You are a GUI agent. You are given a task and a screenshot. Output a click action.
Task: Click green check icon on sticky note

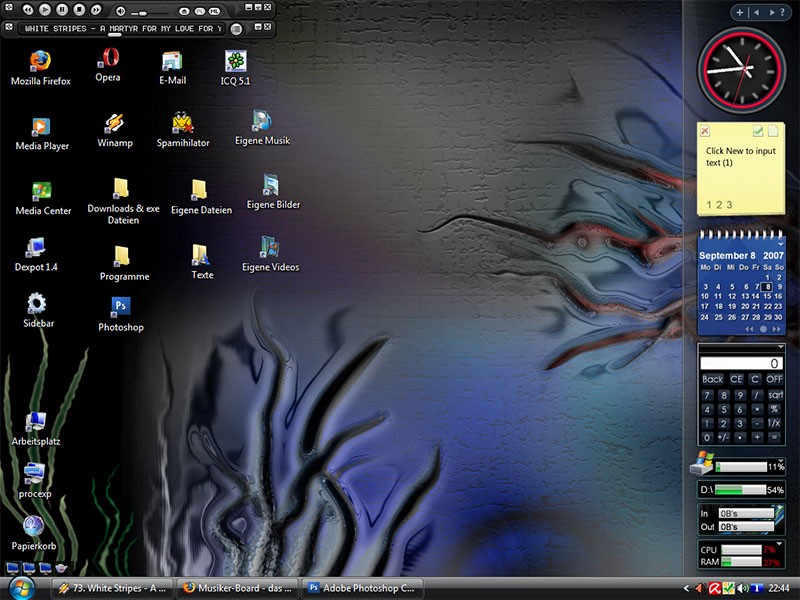pos(758,131)
